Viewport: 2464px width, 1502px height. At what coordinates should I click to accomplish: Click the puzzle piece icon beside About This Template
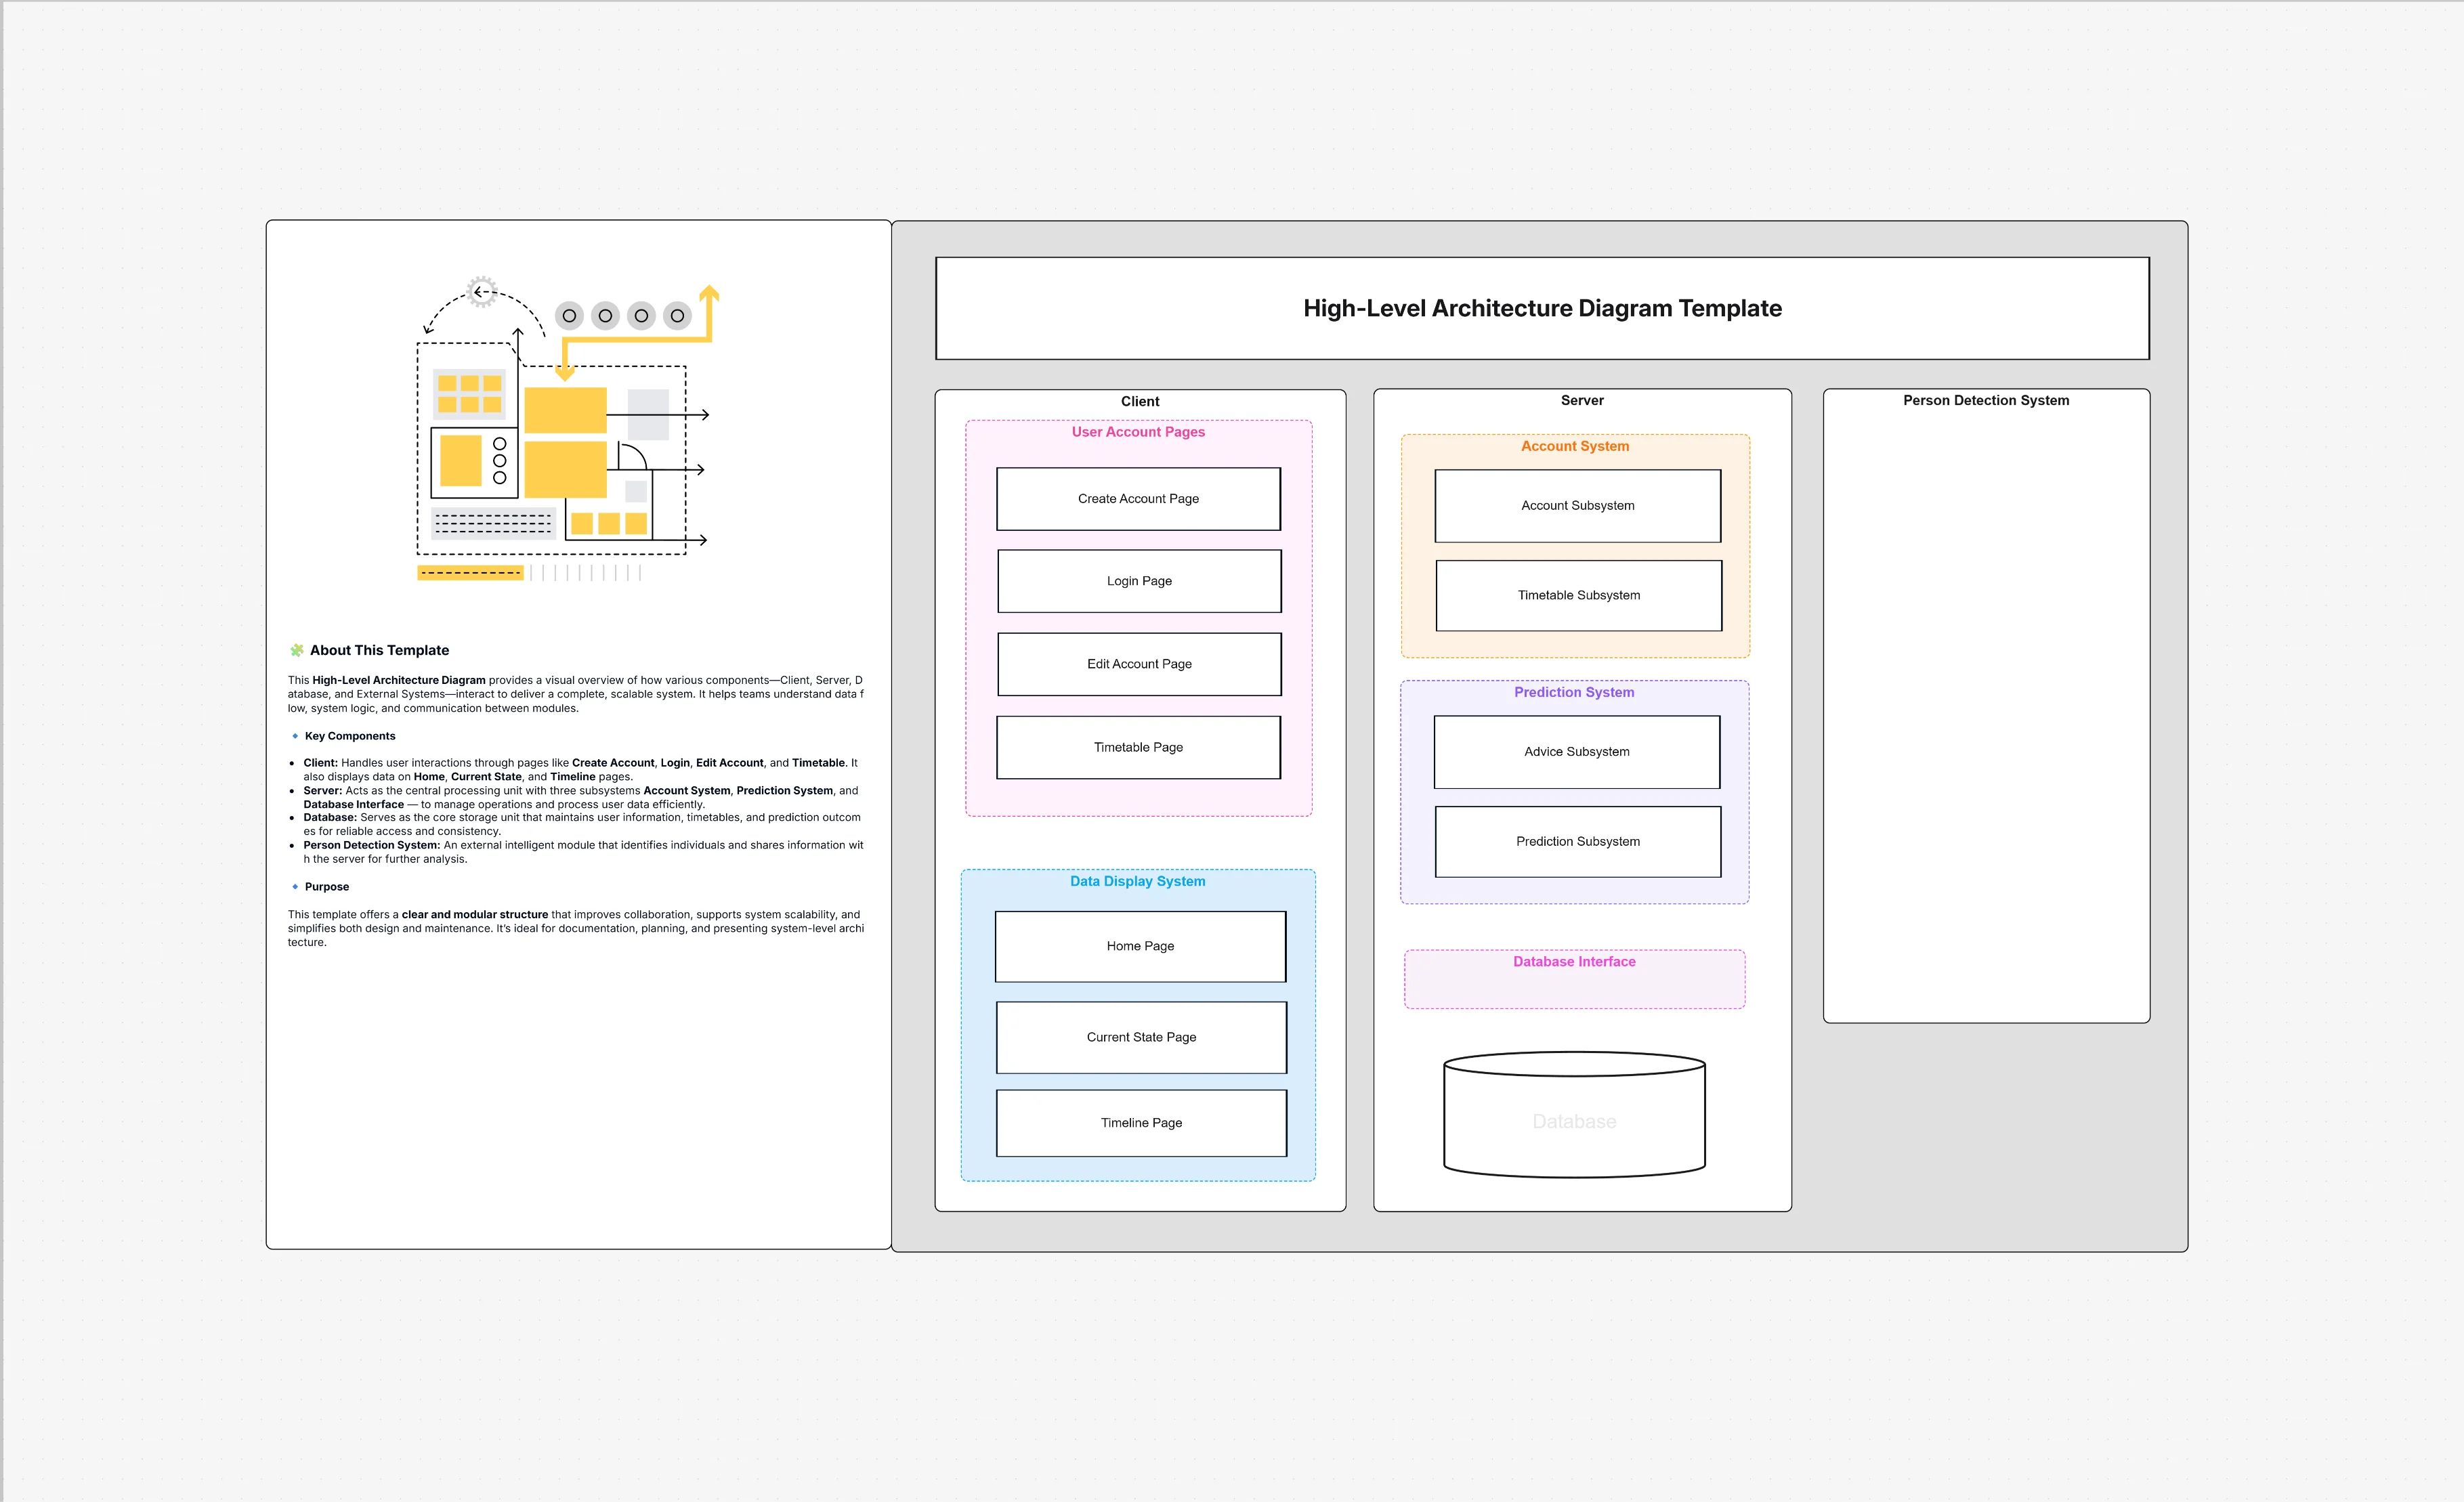point(296,650)
